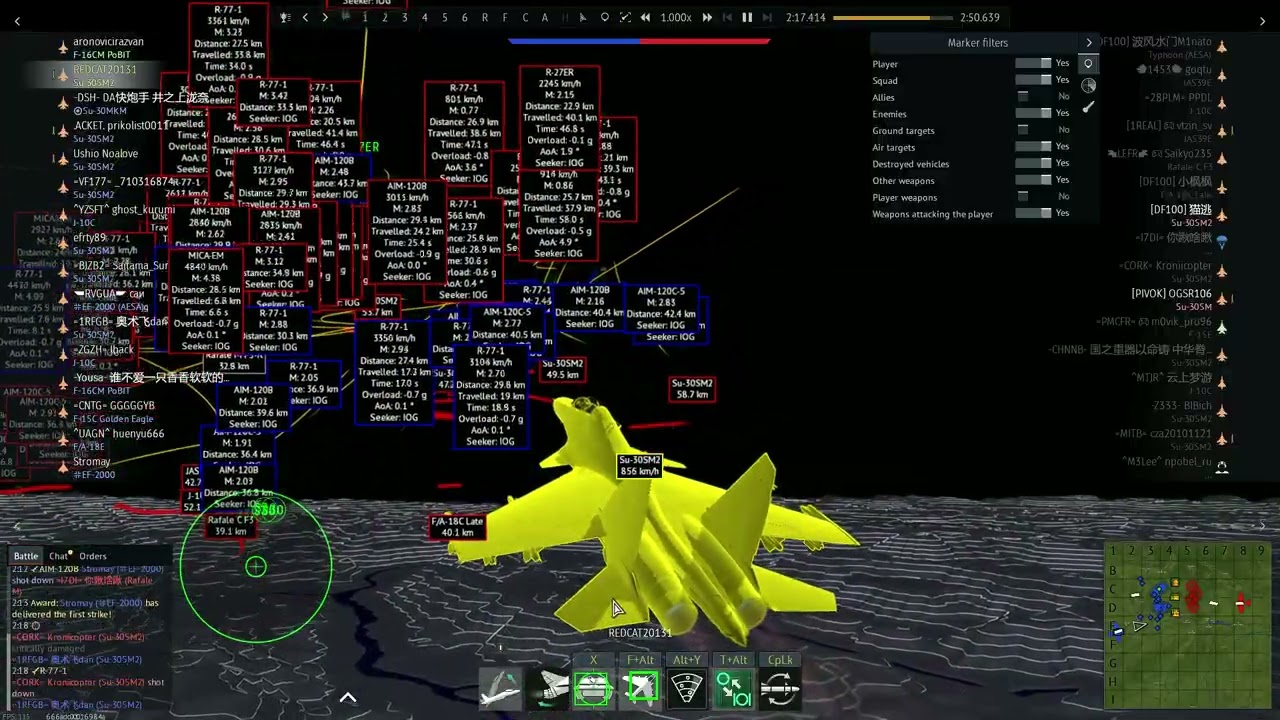The image size is (1280, 720).
Task: Select camera mode C
Action: pos(525,17)
